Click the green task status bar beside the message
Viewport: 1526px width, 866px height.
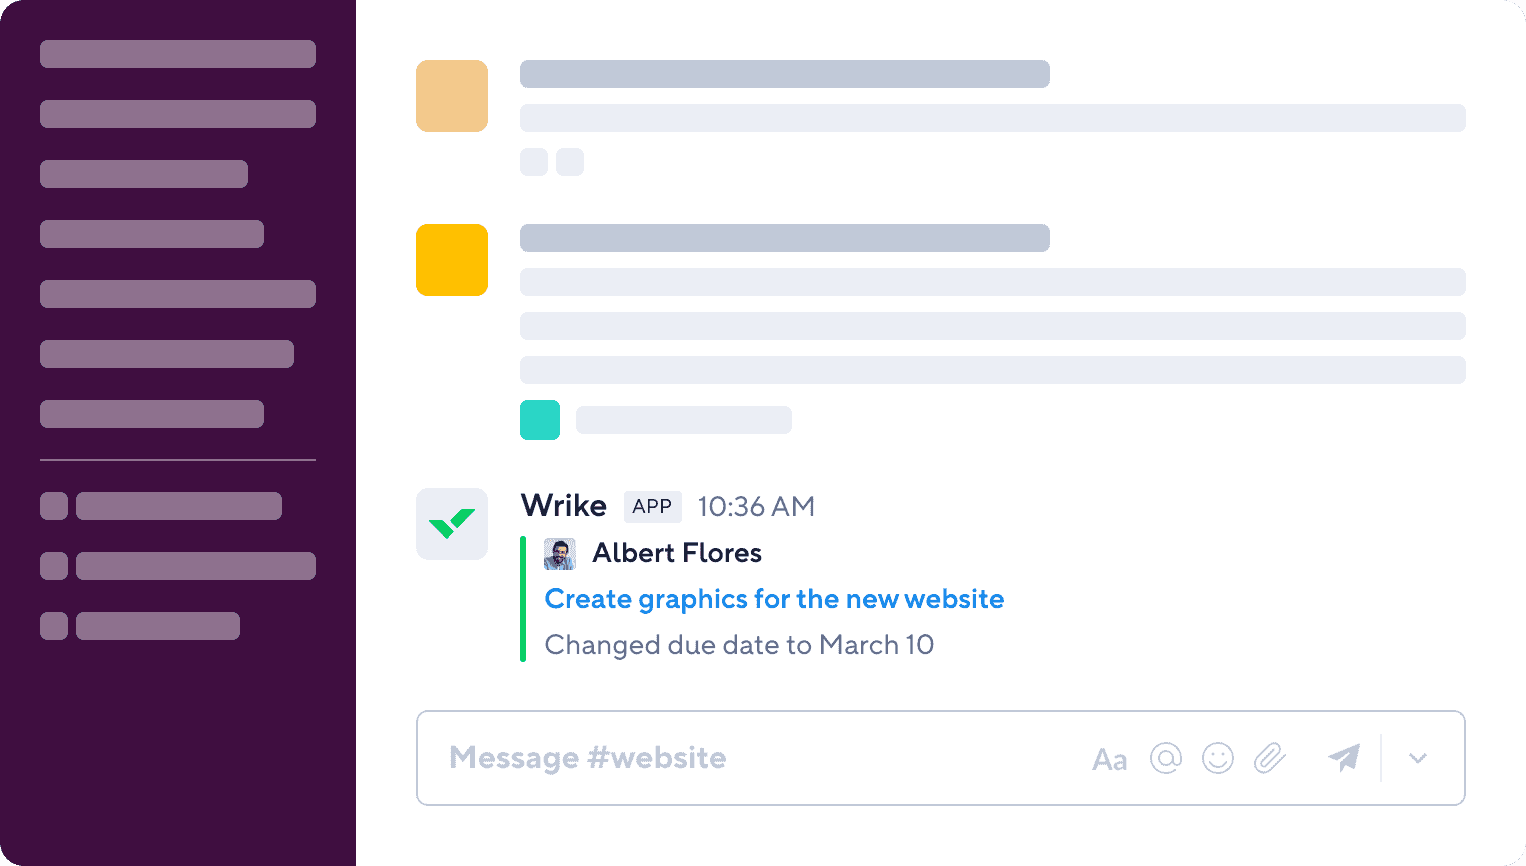click(x=522, y=598)
